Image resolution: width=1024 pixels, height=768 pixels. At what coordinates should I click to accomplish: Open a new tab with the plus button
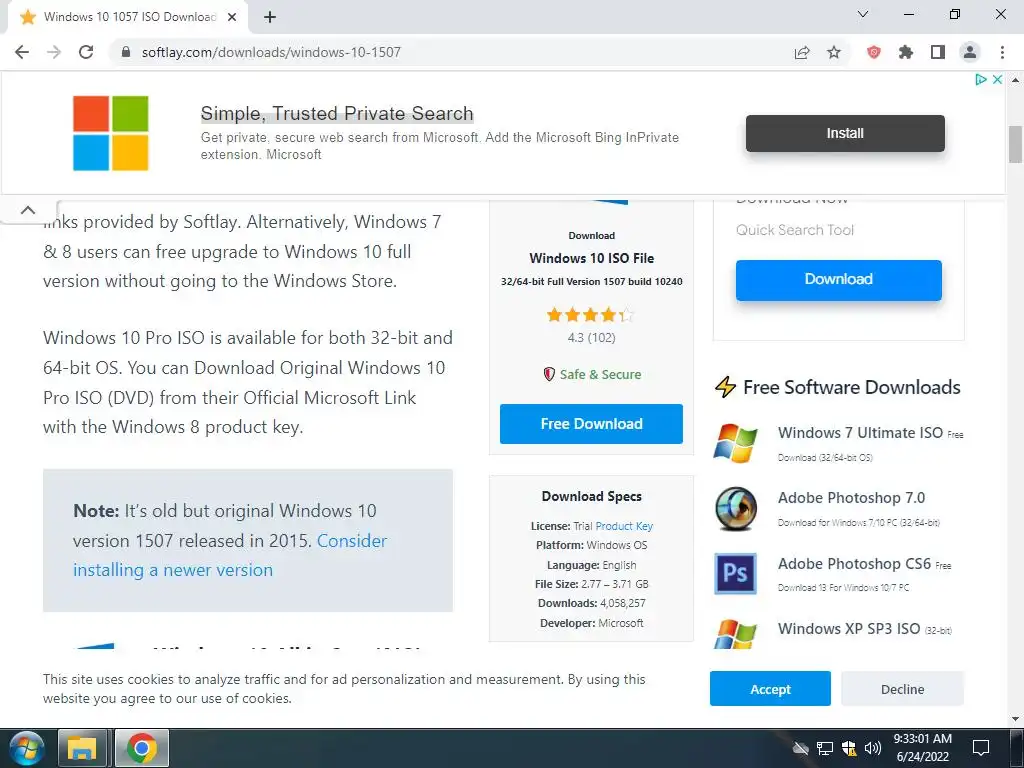[270, 18]
